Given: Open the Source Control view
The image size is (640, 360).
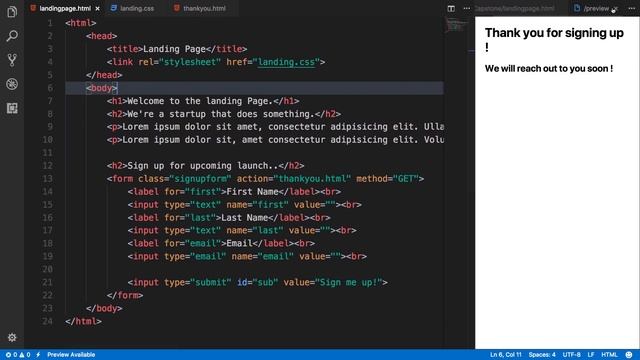Looking at the screenshot, I should click(12, 60).
